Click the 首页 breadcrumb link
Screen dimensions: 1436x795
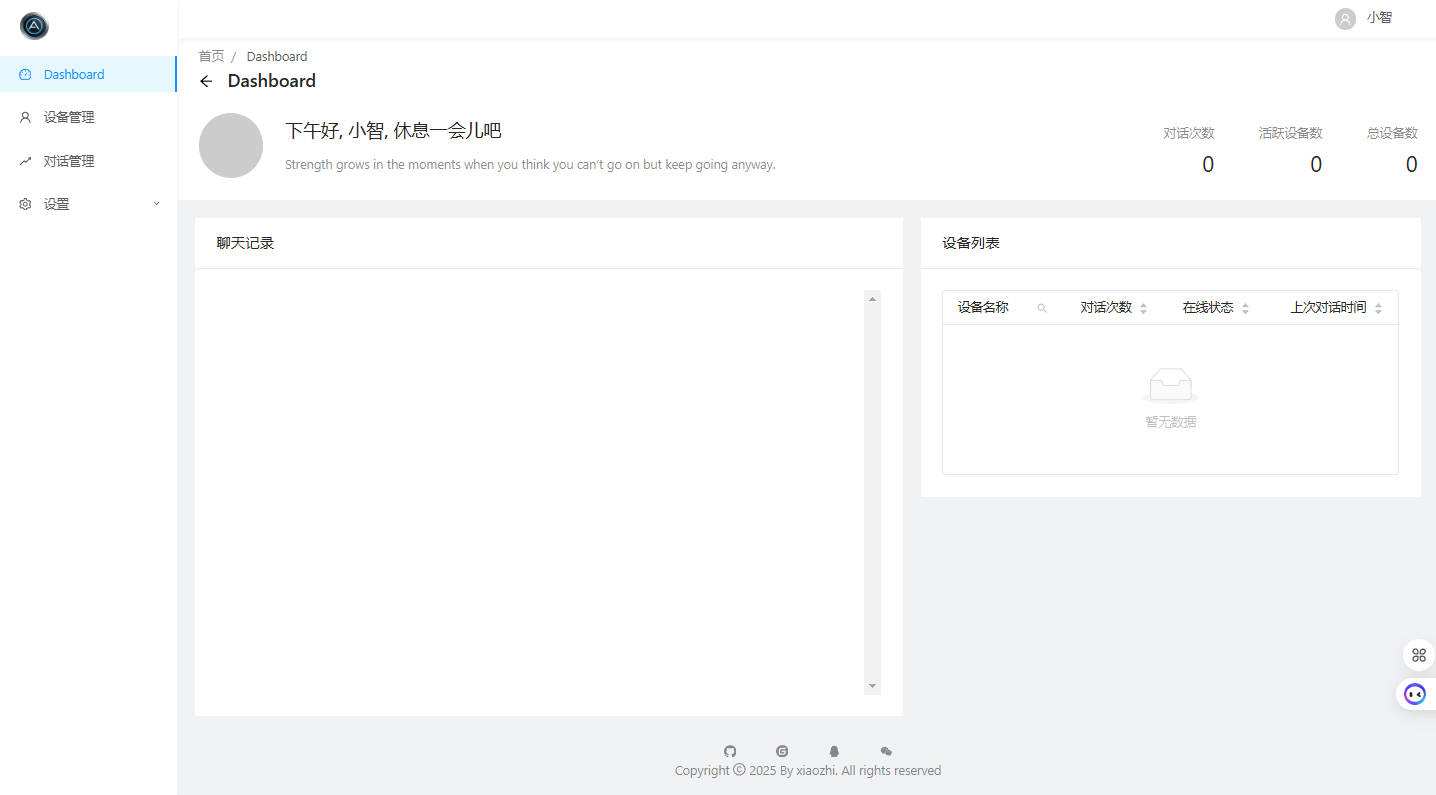(211, 56)
